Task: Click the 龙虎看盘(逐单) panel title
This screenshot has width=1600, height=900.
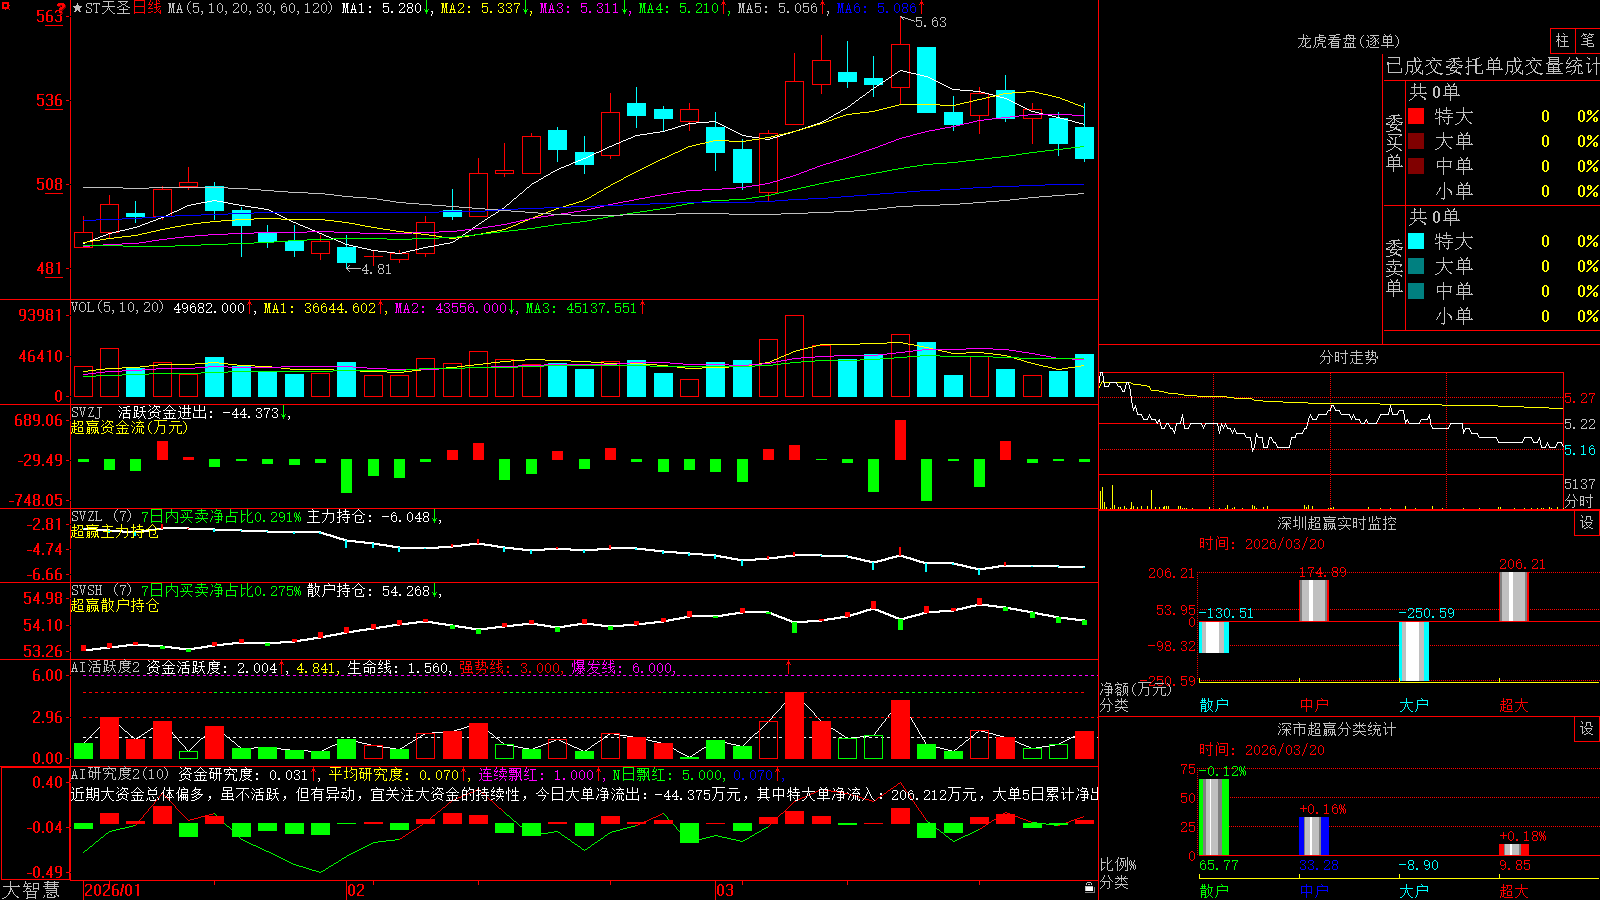Action: (x=1348, y=41)
